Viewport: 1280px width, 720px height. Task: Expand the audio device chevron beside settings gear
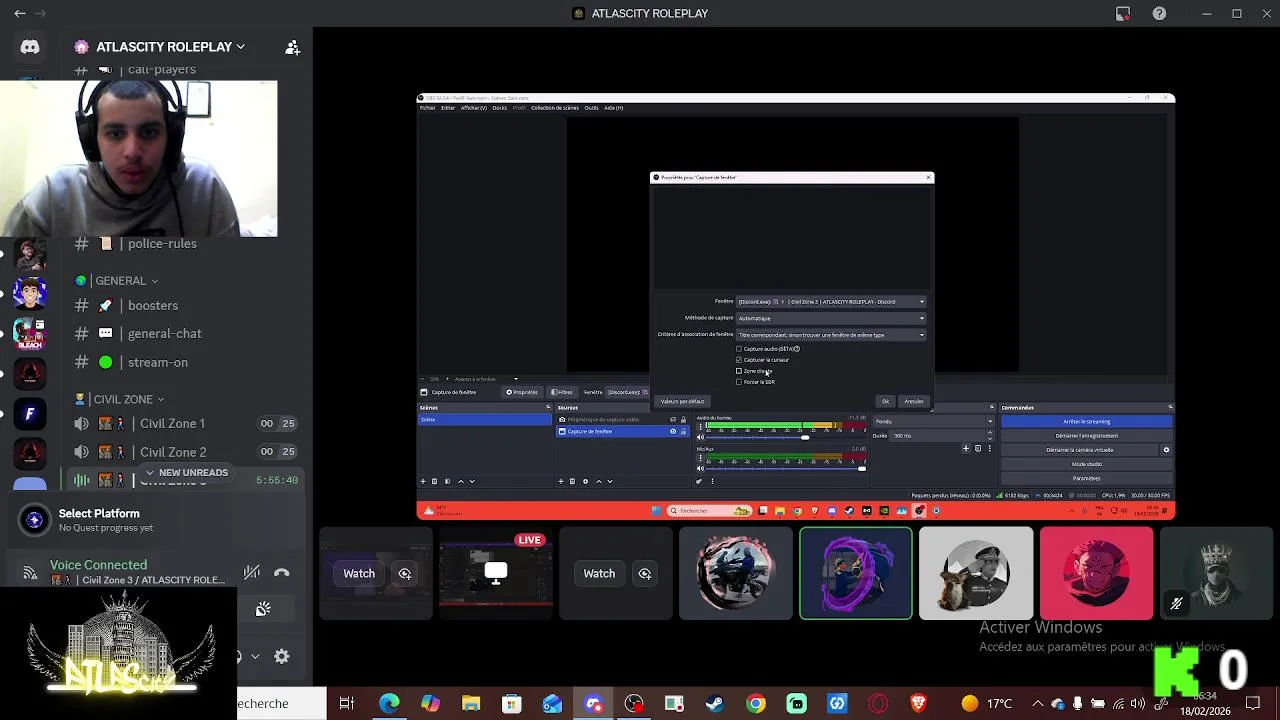255,656
